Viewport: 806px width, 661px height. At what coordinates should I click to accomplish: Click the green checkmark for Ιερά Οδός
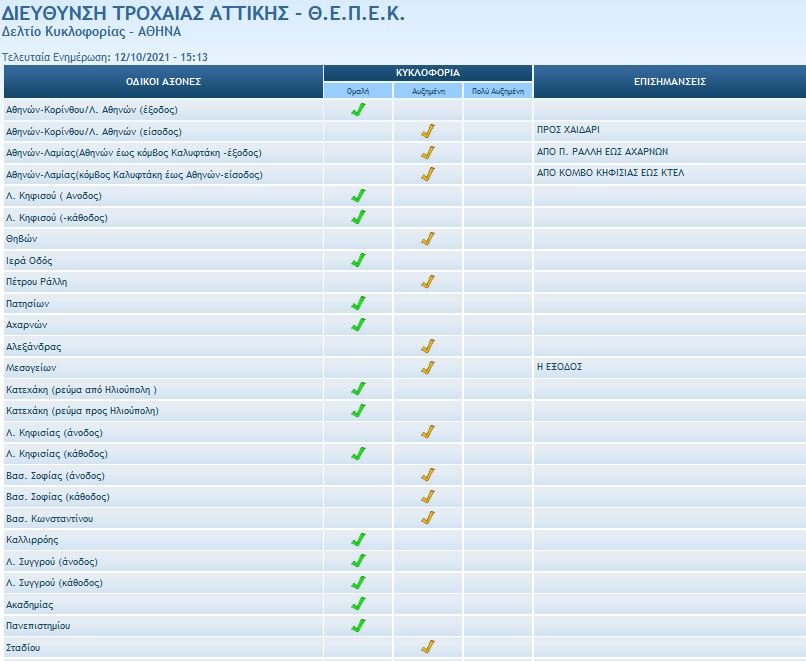point(358,260)
